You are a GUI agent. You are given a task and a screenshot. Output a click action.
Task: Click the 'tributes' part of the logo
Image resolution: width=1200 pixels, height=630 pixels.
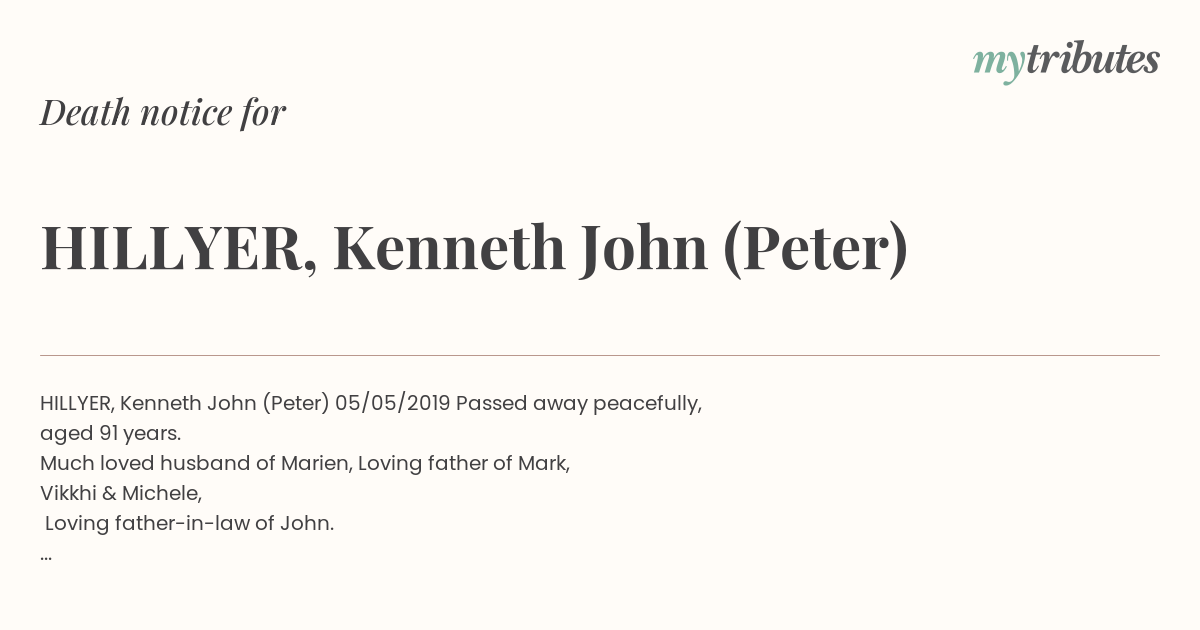(x=1092, y=59)
